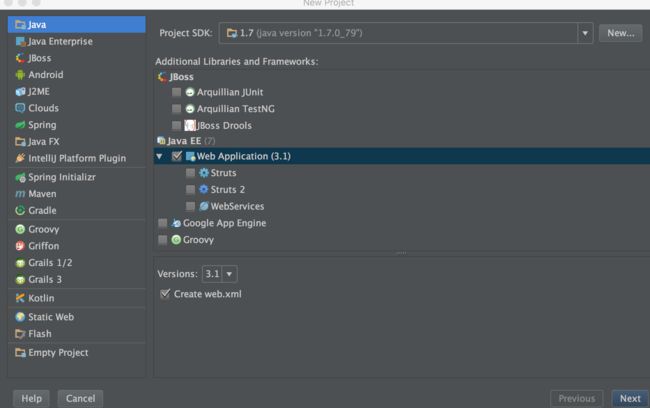Viewport: 650px width, 408px height.
Task: Click the J2ME icon
Action: [20, 92]
